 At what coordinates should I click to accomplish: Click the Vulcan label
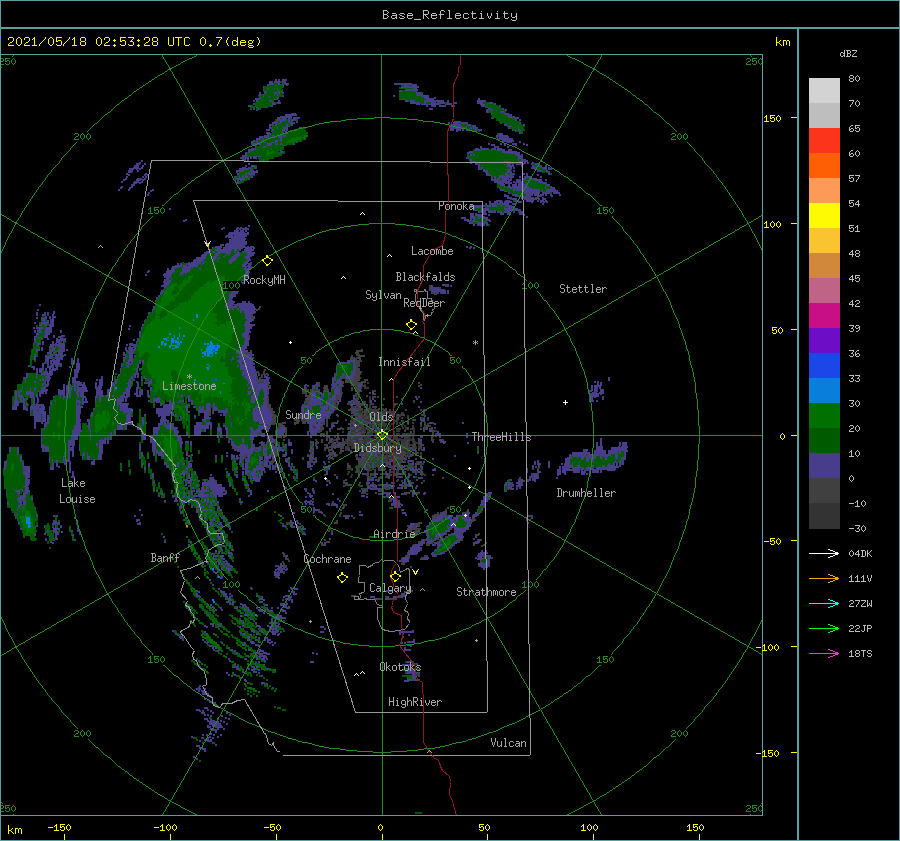click(508, 743)
